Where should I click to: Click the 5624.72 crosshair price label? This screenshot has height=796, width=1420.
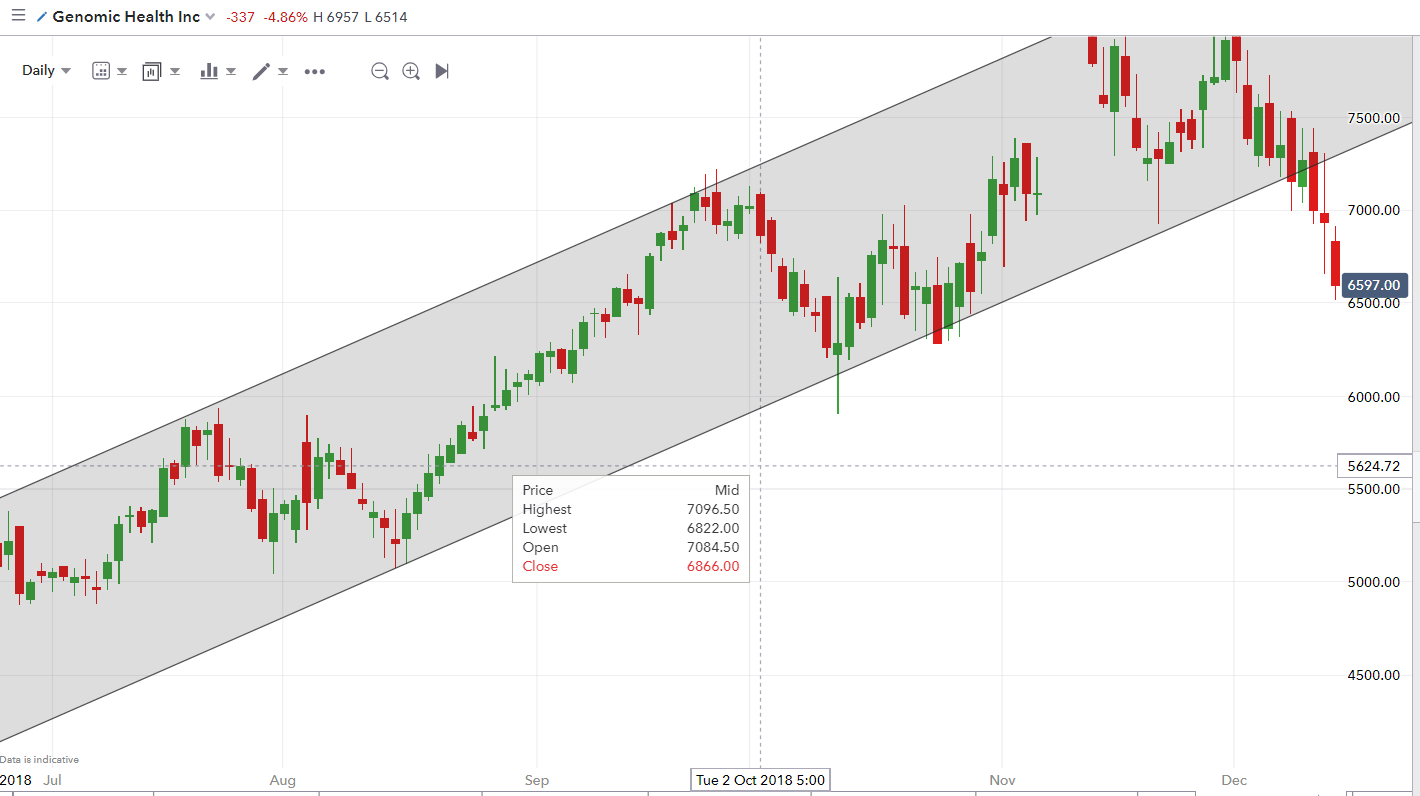tap(1373, 466)
